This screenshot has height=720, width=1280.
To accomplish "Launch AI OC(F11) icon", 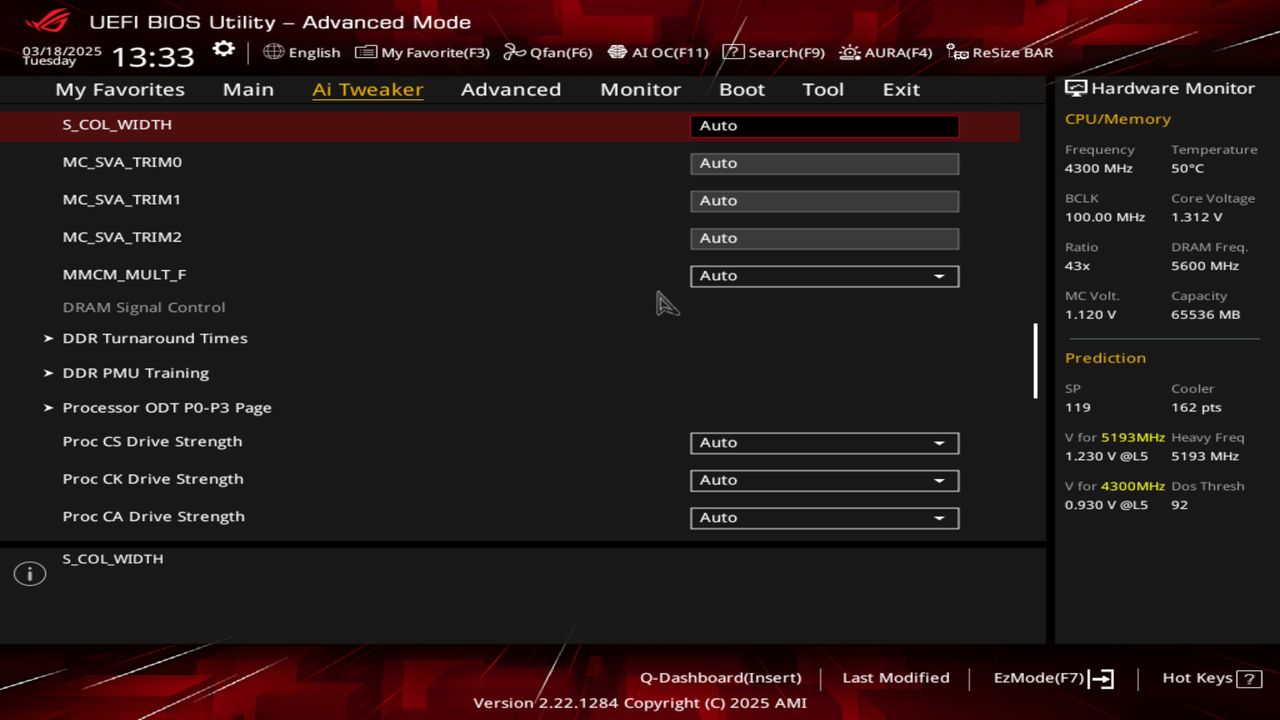I will coord(618,52).
